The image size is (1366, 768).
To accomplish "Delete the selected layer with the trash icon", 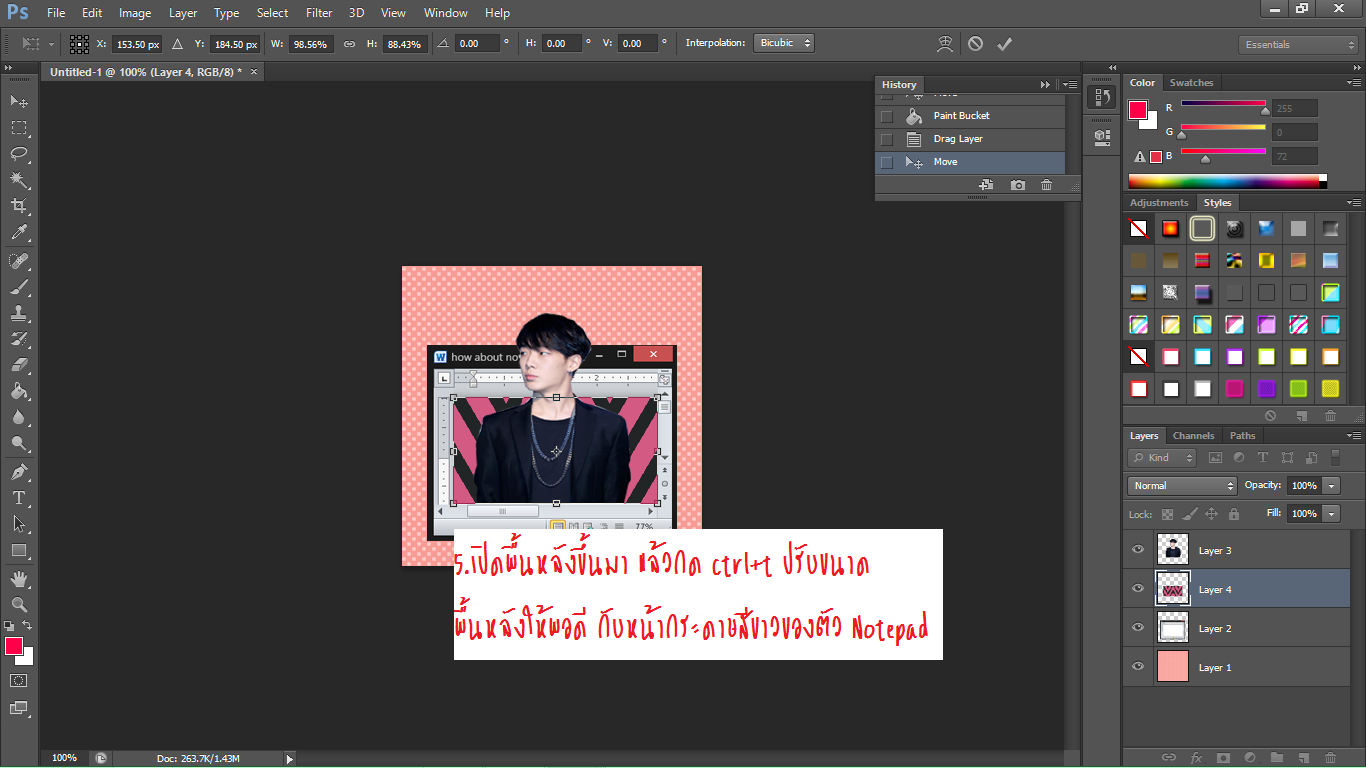I will 1330,758.
